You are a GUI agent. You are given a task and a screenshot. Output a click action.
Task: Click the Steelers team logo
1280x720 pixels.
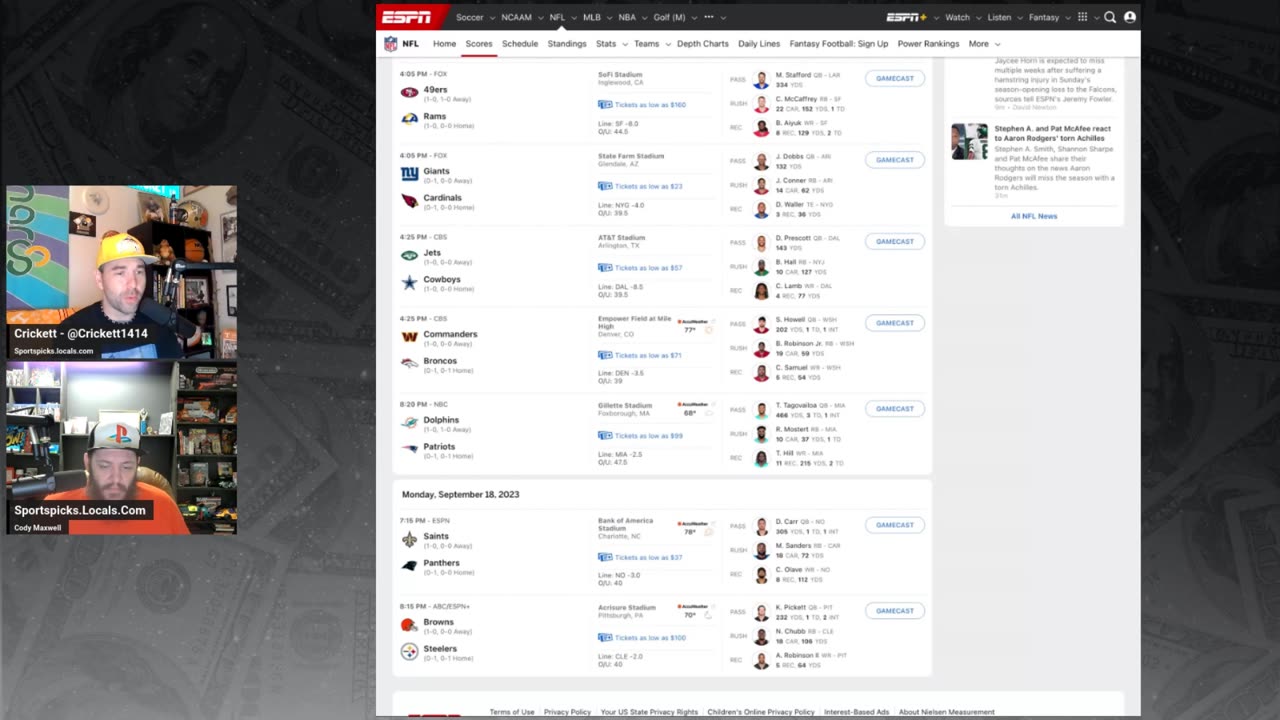pyautogui.click(x=409, y=651)
